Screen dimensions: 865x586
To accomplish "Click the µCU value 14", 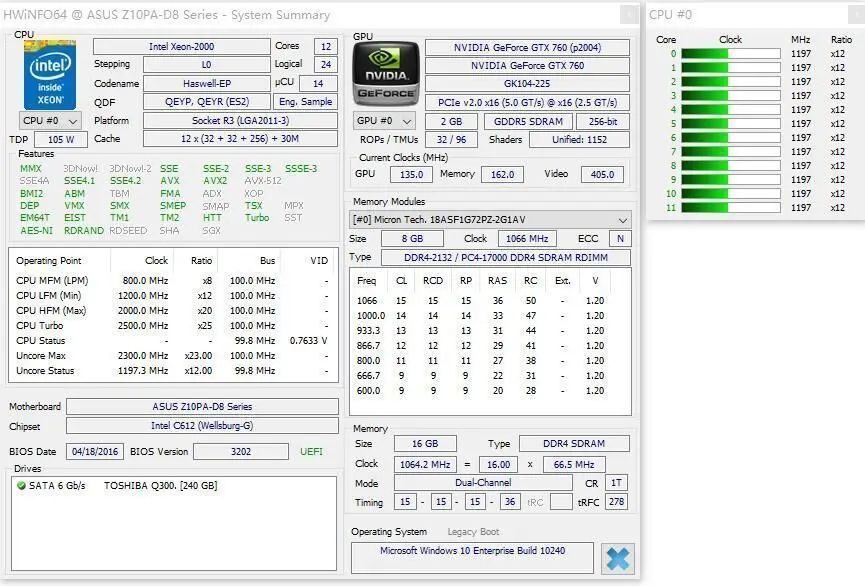I will tap(318, 83).
